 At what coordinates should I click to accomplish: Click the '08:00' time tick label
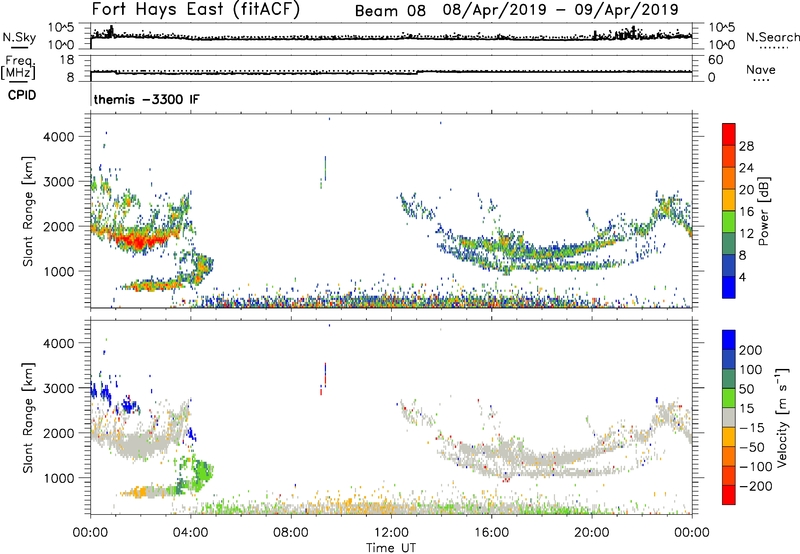[291, 533]
